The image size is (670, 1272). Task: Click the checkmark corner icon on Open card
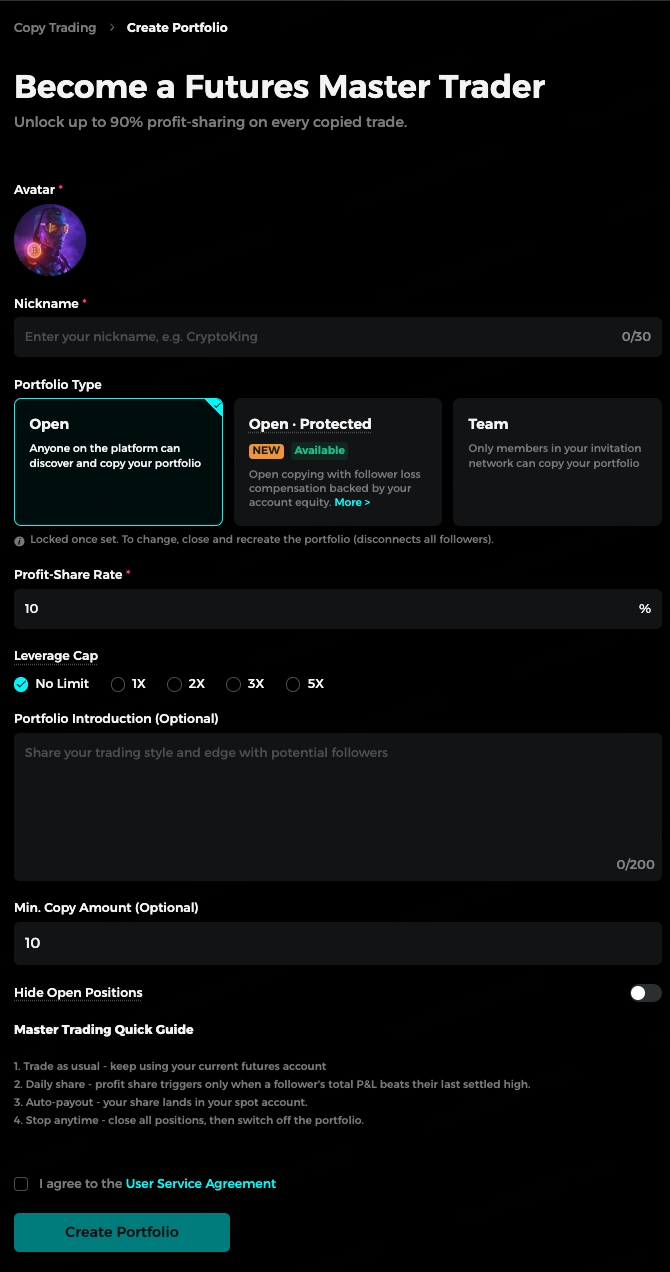pyautogui.click(x=214, y=406)
